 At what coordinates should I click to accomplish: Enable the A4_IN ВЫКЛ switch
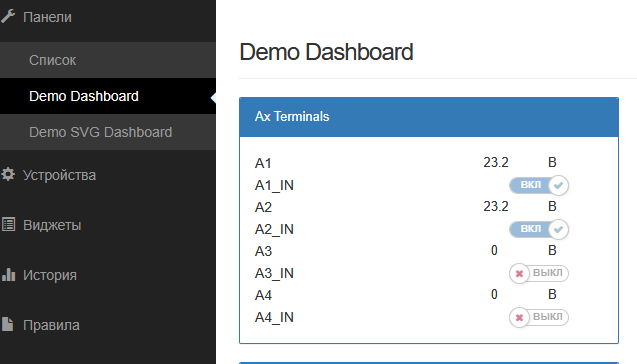coord(539,317)
